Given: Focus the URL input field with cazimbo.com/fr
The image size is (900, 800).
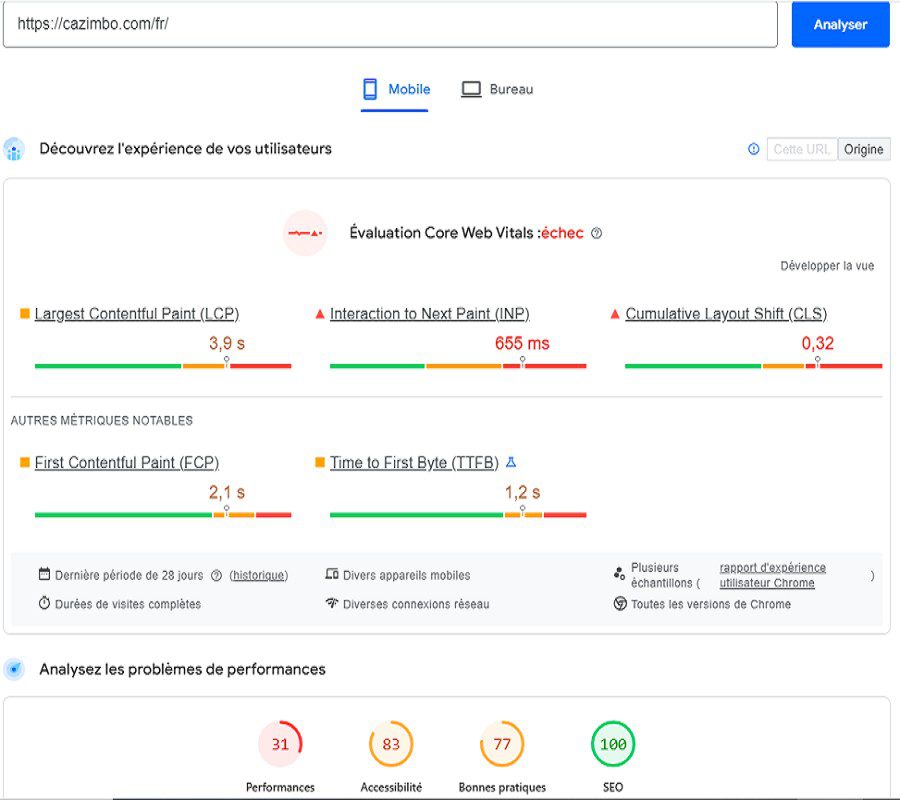Looking at the screenshot, I should [390, 24].
